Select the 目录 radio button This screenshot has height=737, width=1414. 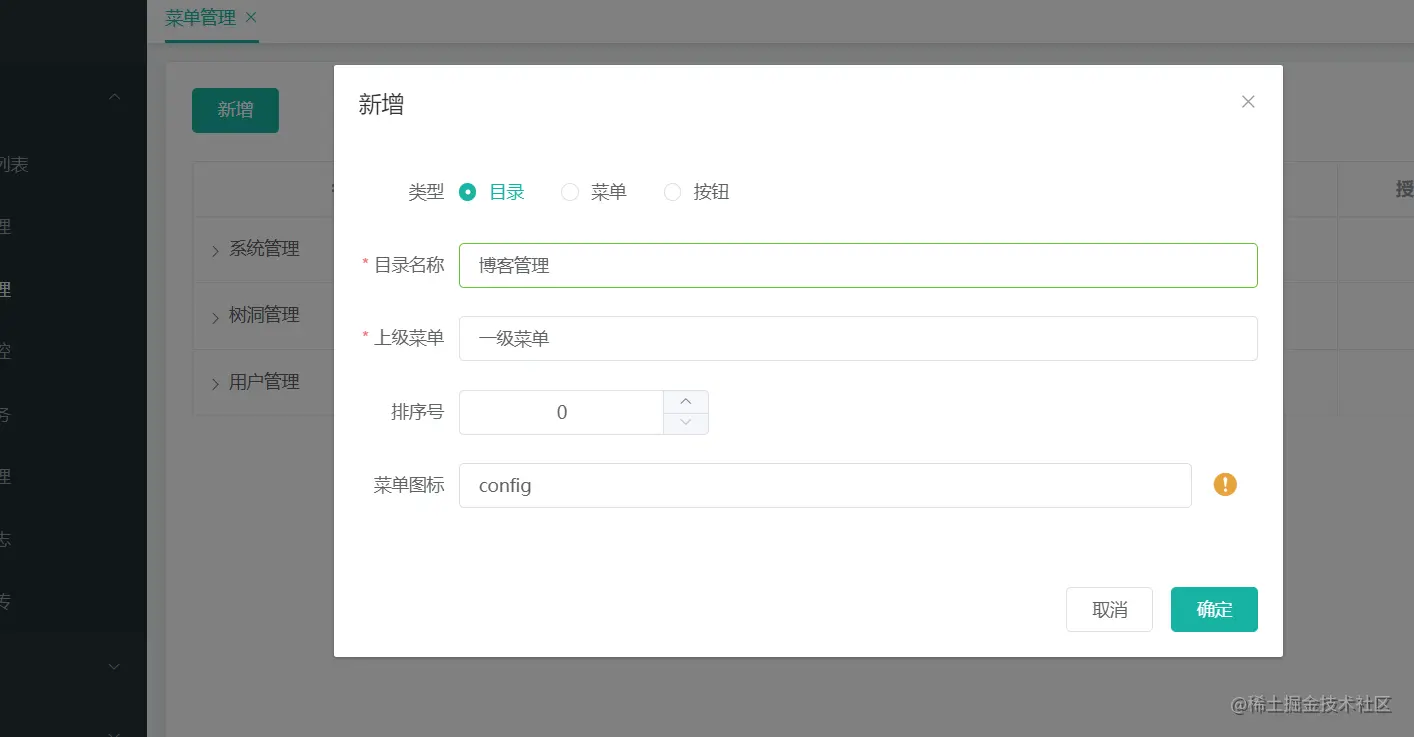click(467, 192)
